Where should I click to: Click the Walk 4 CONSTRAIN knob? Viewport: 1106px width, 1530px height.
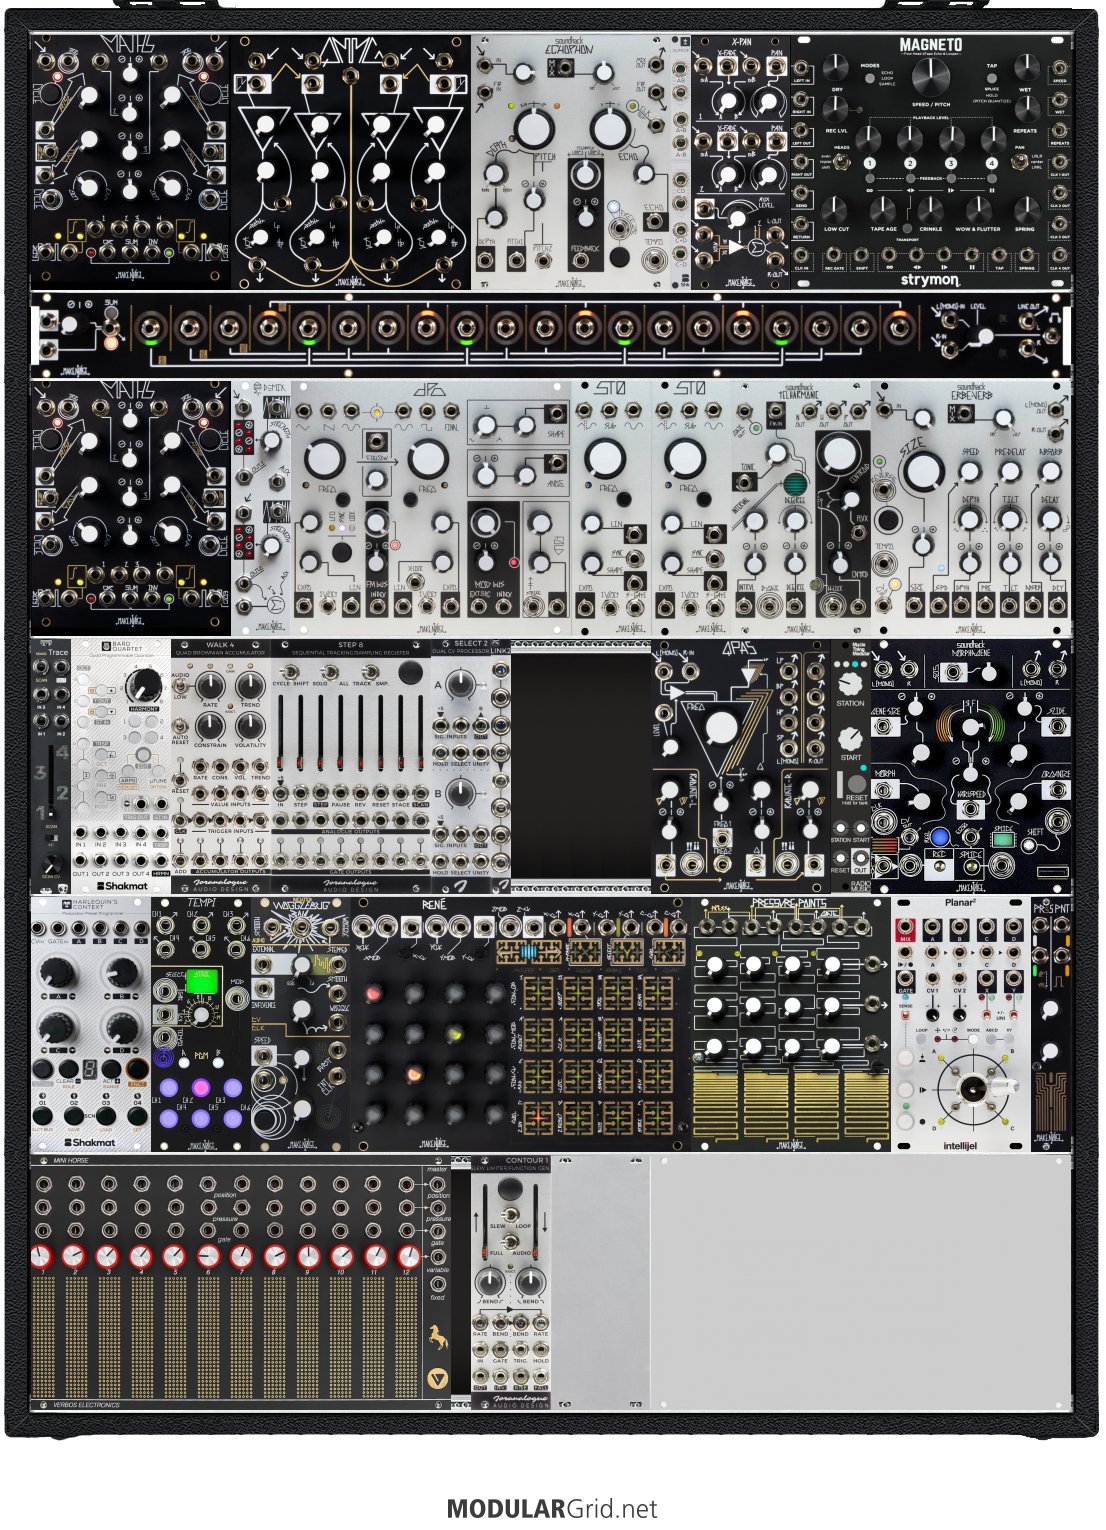(x=210, y=725)
